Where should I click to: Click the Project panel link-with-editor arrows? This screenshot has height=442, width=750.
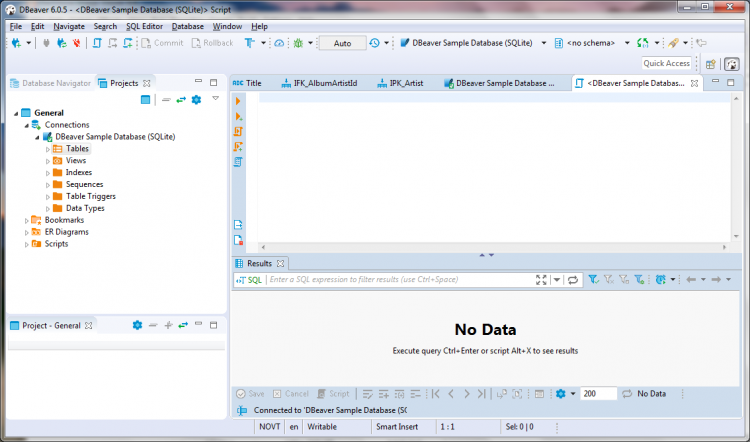[x=183, y=325]
